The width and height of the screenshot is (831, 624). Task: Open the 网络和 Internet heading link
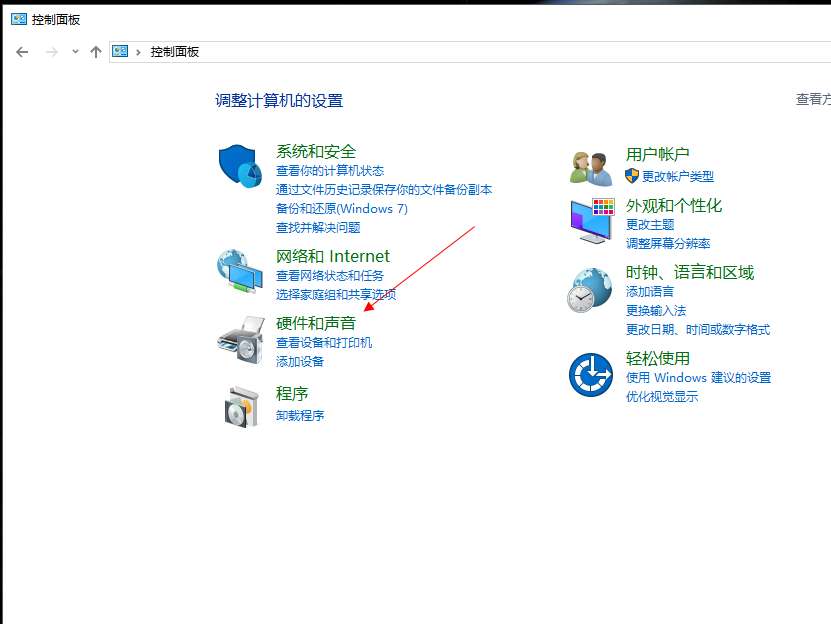click(333, 257)
